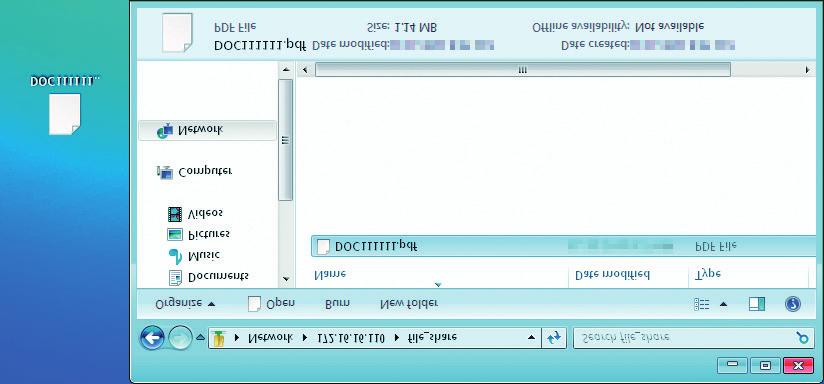Screen dimensions: 824x384
Task: Minimize the Explorer window
Action: tap(733, 365)
